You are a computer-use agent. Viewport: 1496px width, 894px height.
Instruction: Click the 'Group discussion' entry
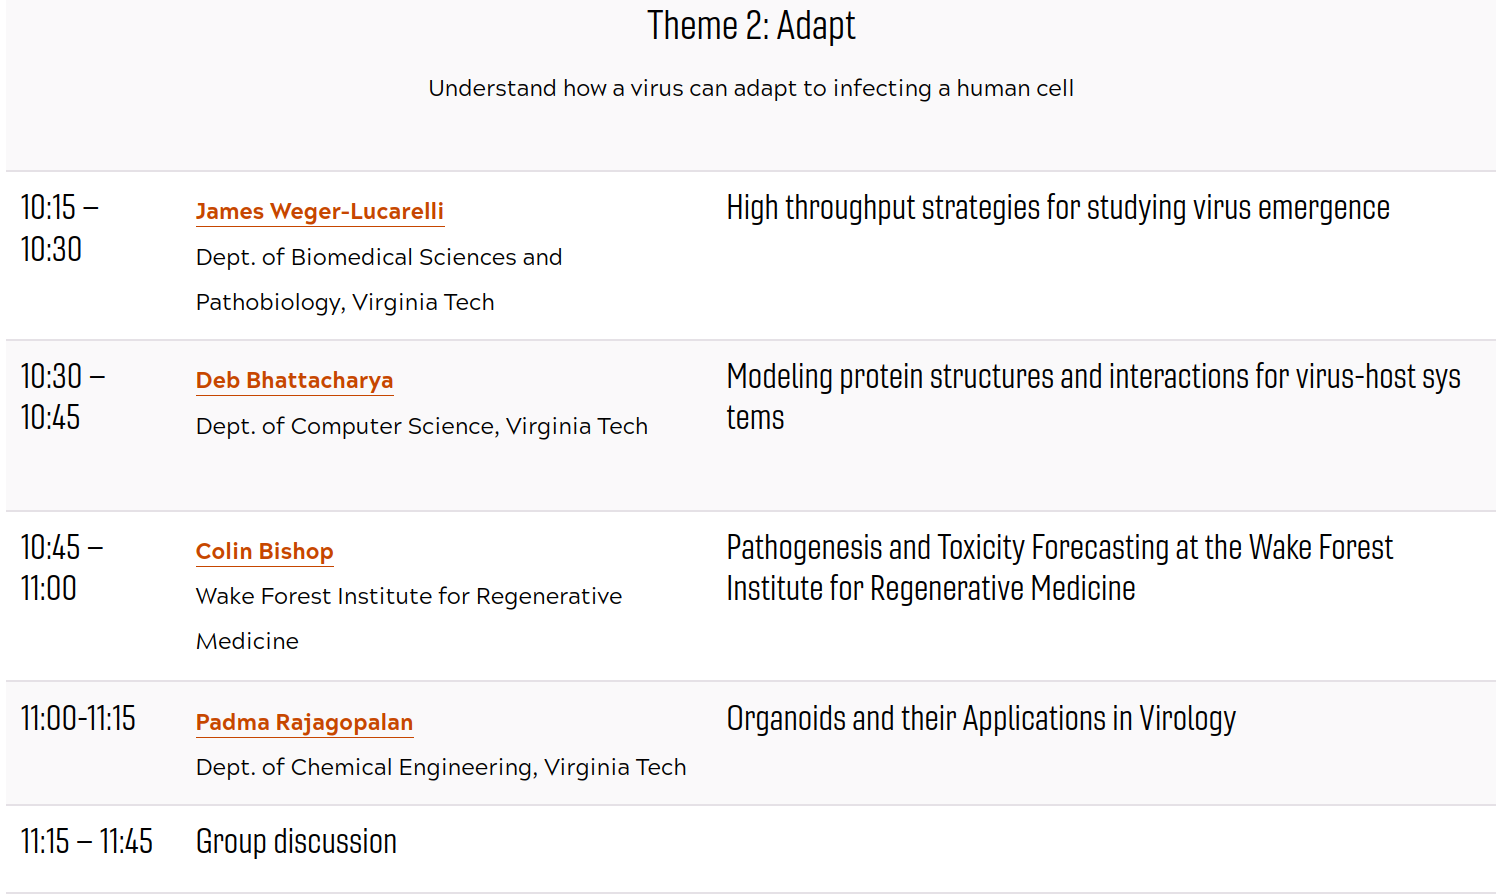coord(297,842)
